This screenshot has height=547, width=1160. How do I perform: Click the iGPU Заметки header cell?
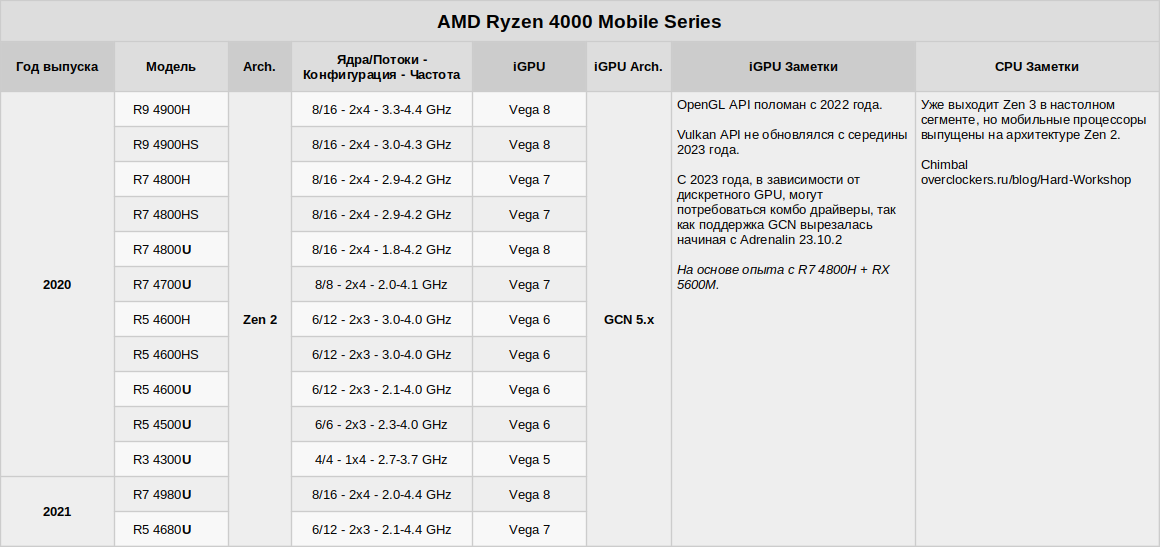[x=793, y=67]
